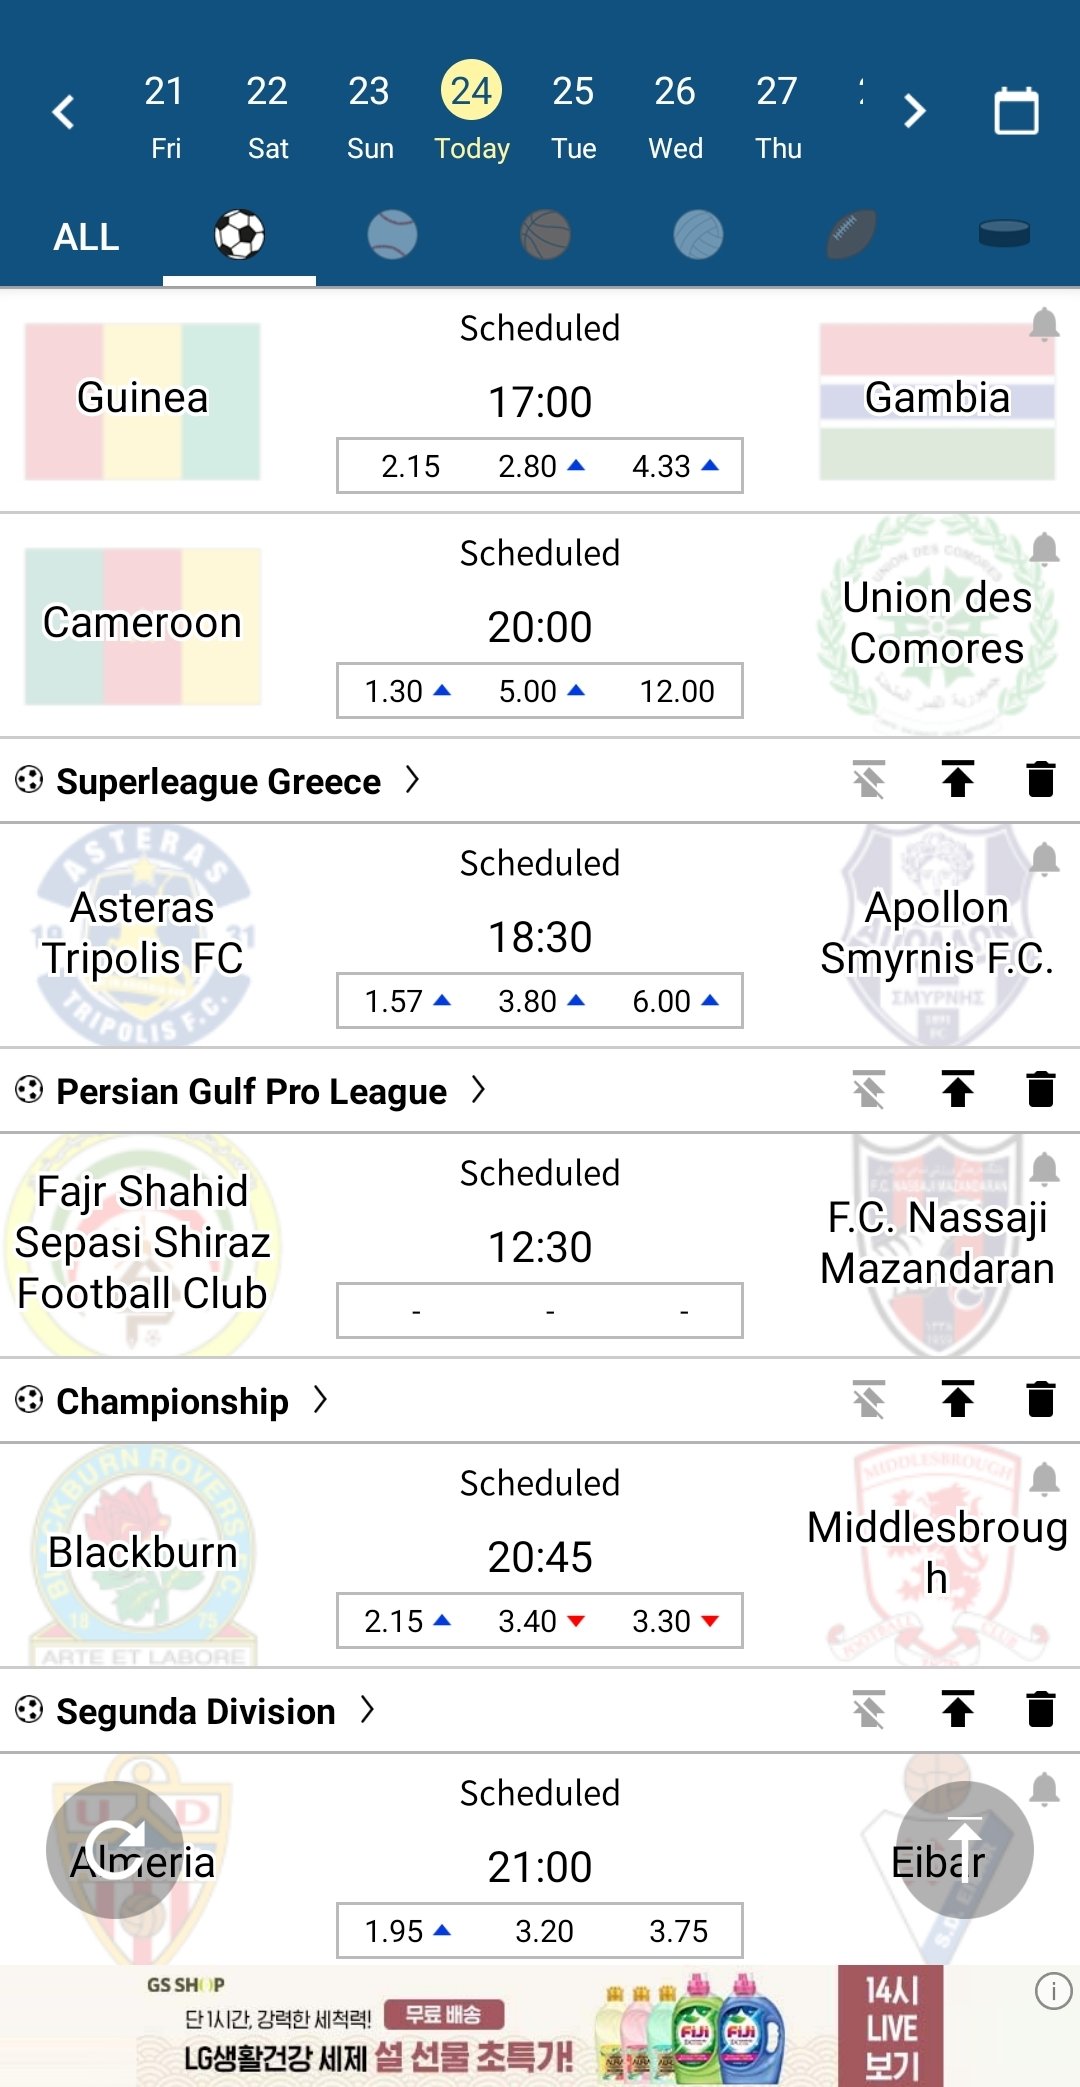
Task: Select date 25 Tue
Action: [573, 117]
